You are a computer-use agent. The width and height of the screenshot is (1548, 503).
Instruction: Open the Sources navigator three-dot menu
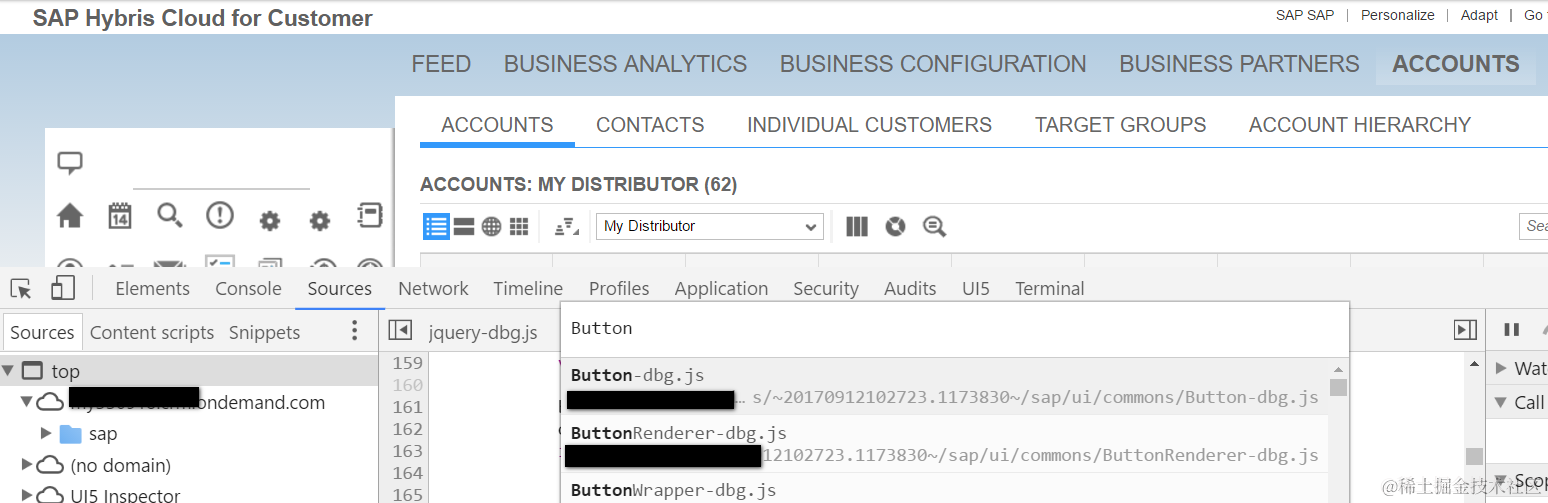354,331
